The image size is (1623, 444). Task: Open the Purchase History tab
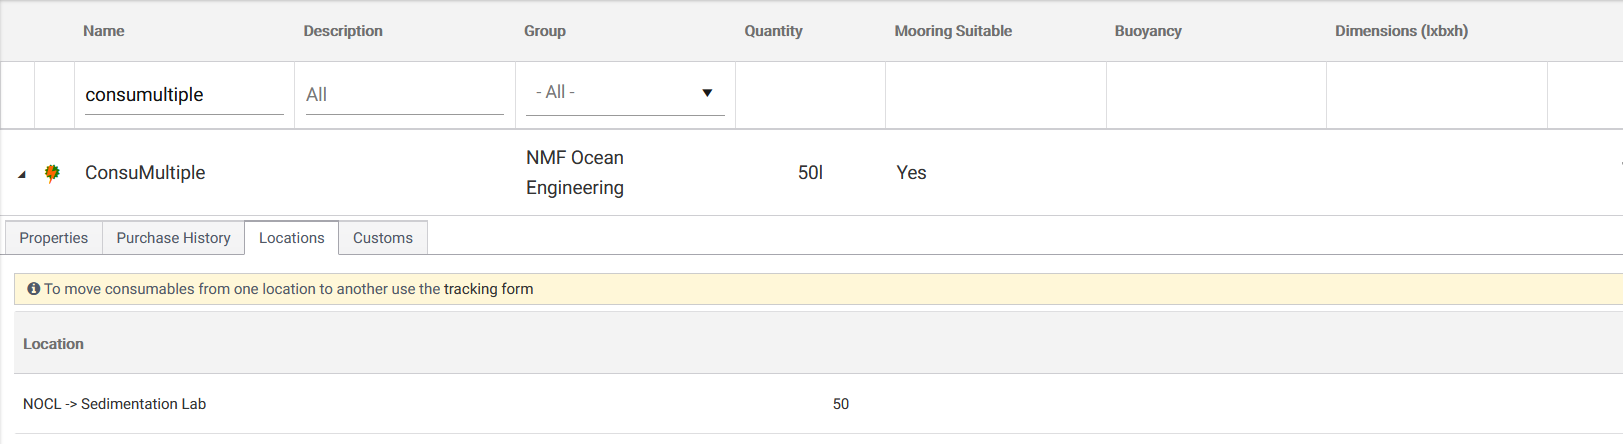pyautogui.click(x=173, y=238)
